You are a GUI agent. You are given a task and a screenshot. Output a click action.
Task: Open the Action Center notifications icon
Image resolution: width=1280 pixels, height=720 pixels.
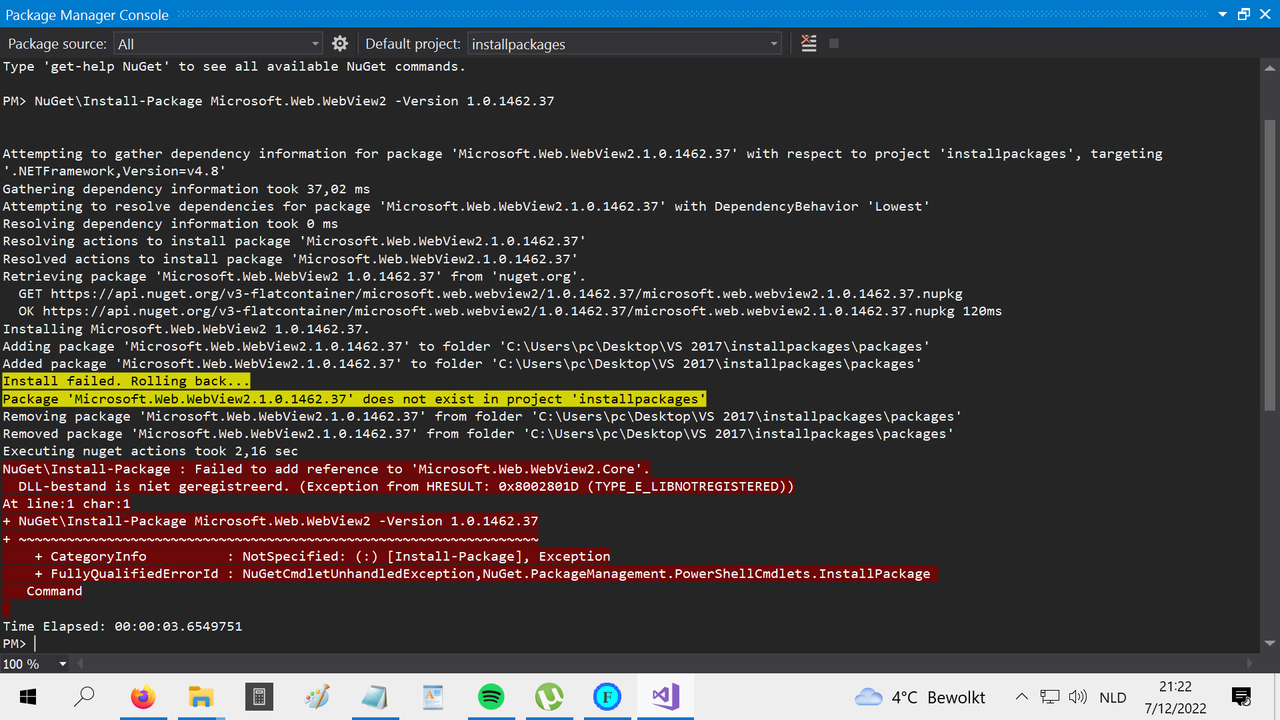click(1241, 696)
